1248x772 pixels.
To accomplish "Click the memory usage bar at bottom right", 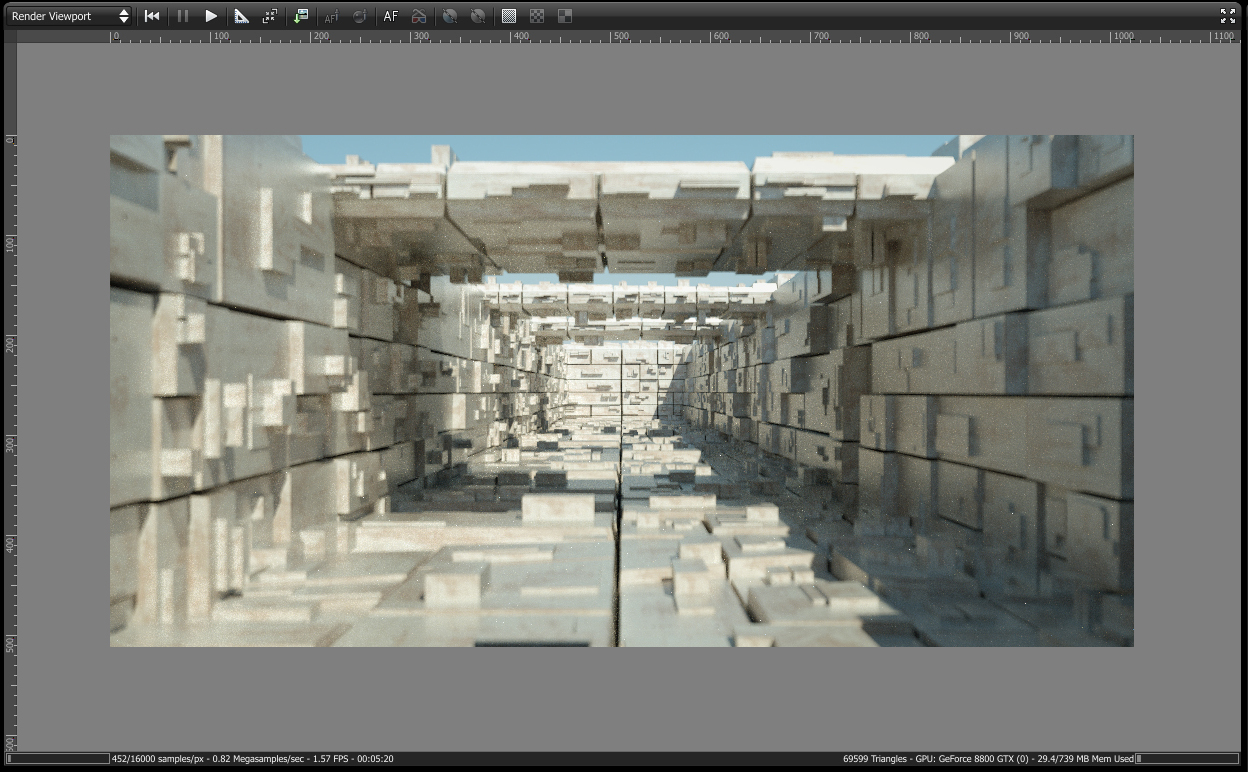I will (x=1187, y=759).
